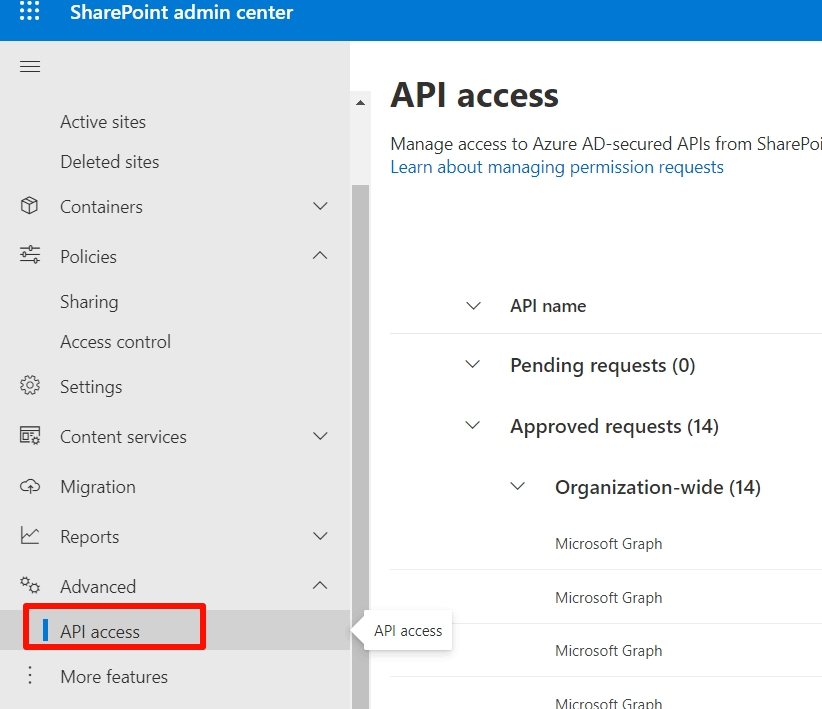Open the Access control page
Image resolution: width=822 pixels, height=709 pixels.
pyautogui.click(x=115, y=342)
